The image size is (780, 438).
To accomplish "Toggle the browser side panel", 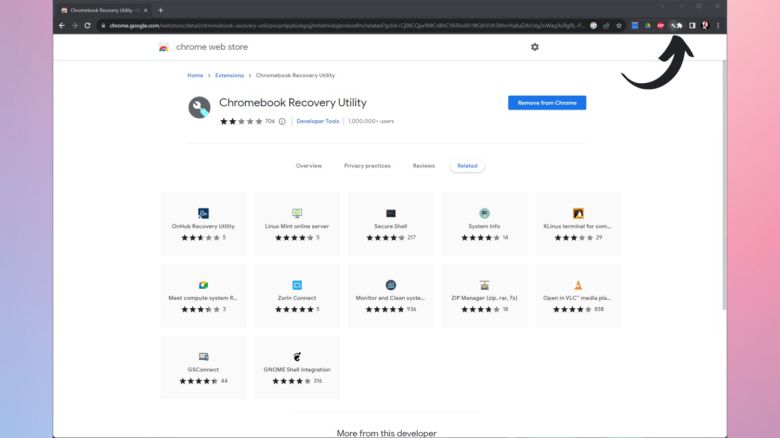I will (x=693, y=25).
